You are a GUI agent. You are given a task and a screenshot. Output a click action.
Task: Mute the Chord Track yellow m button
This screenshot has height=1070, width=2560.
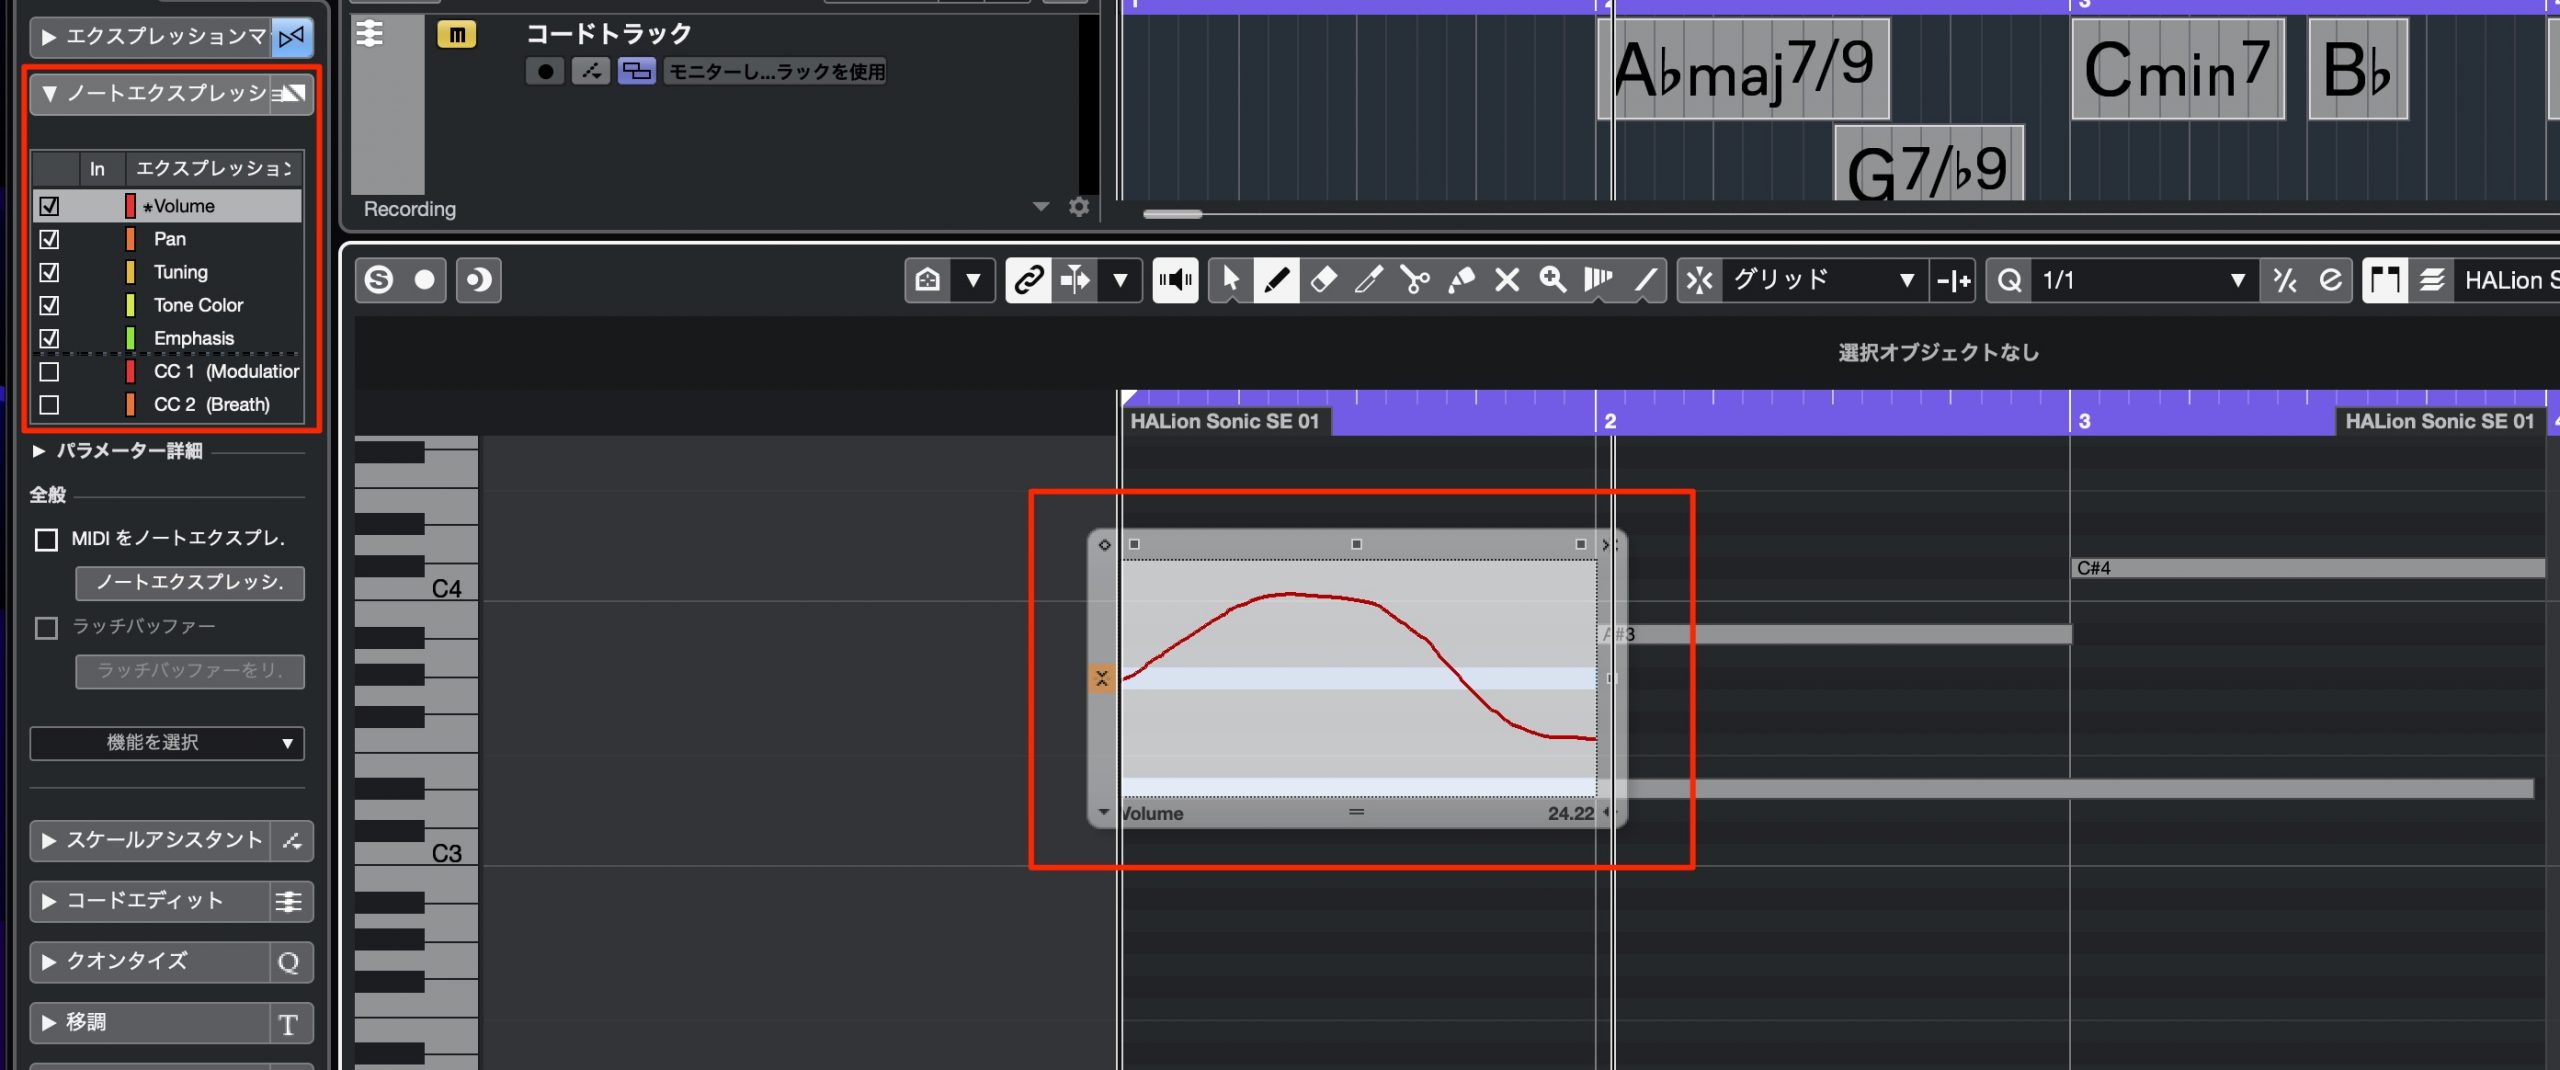[x=457, y=35]
